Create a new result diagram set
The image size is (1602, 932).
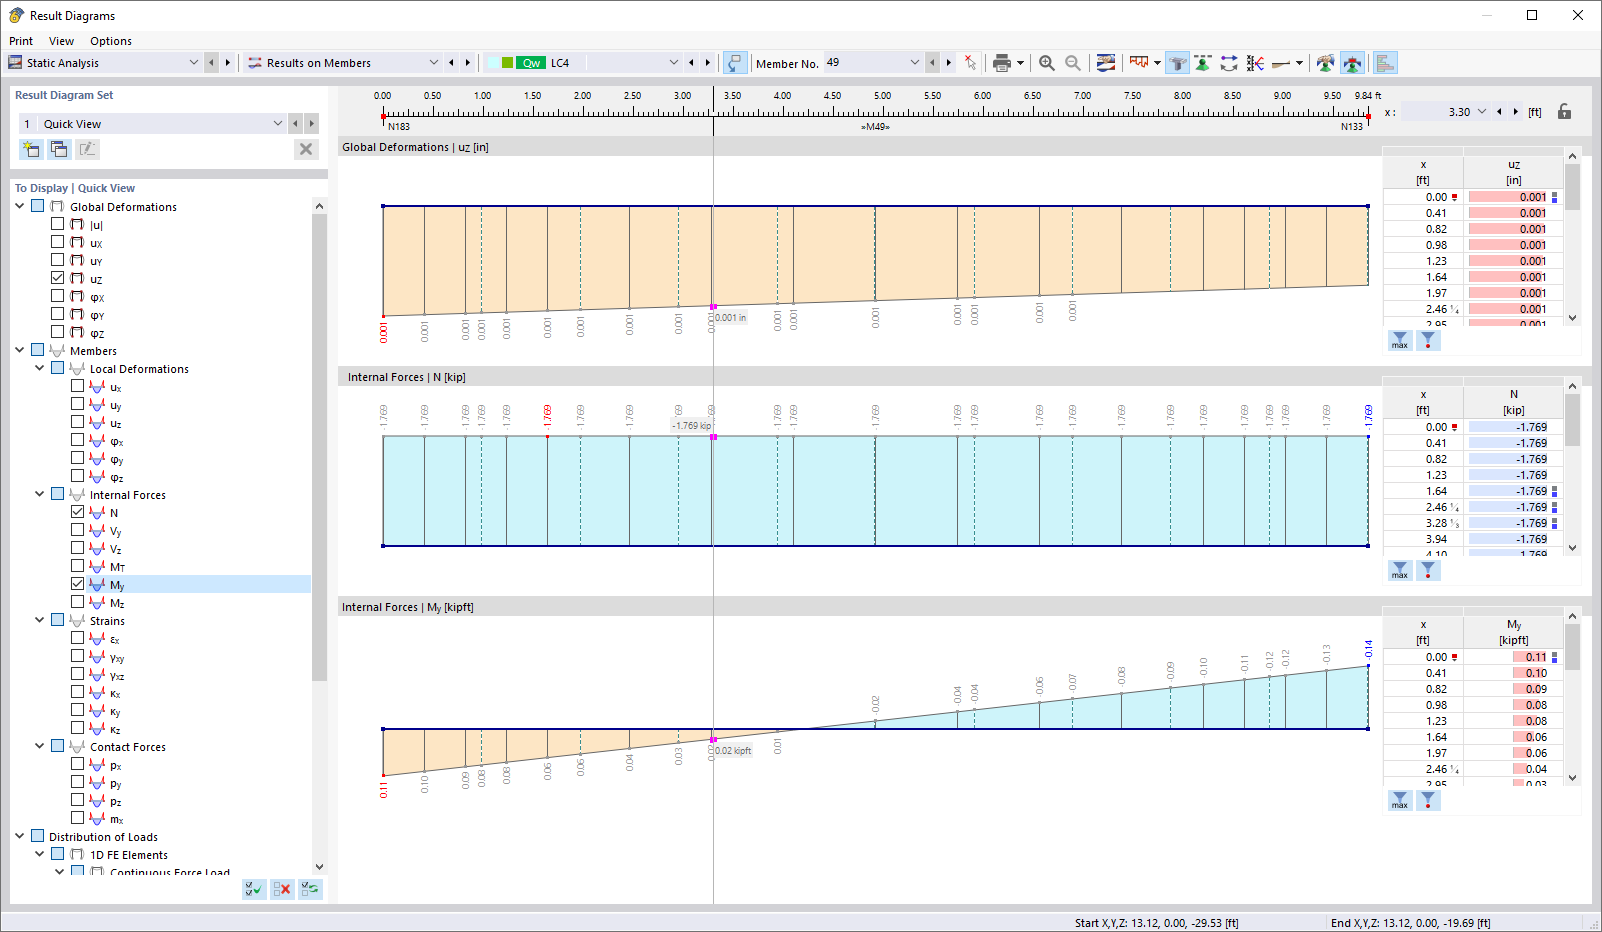click(31, 148)
